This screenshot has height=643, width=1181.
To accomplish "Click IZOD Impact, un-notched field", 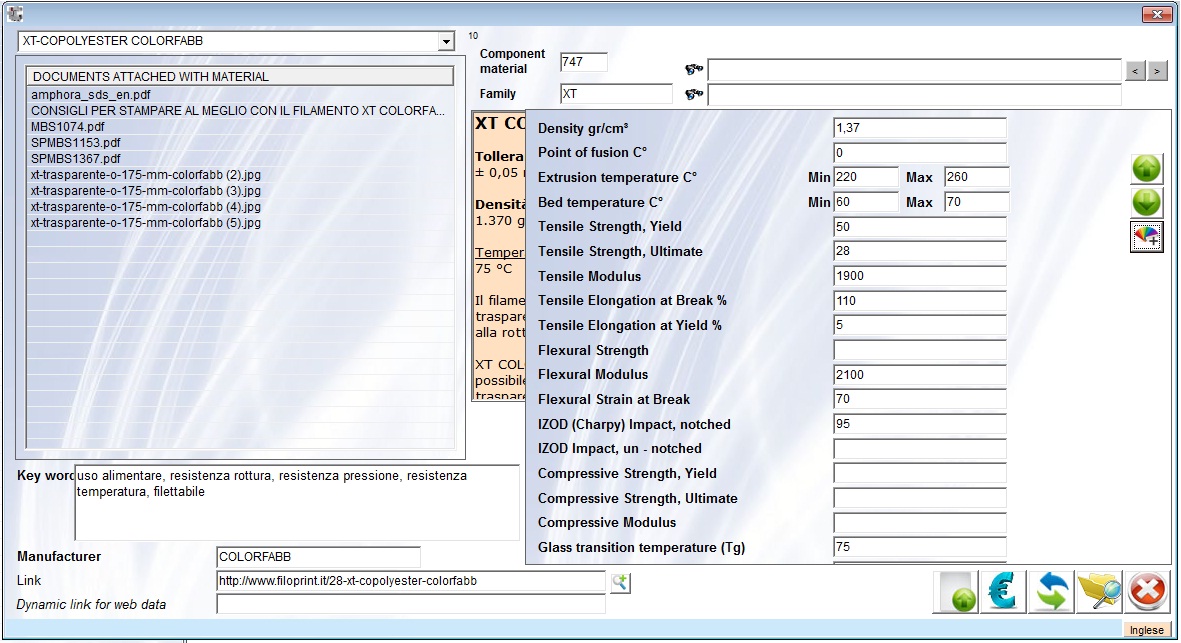I will (920, 449).
